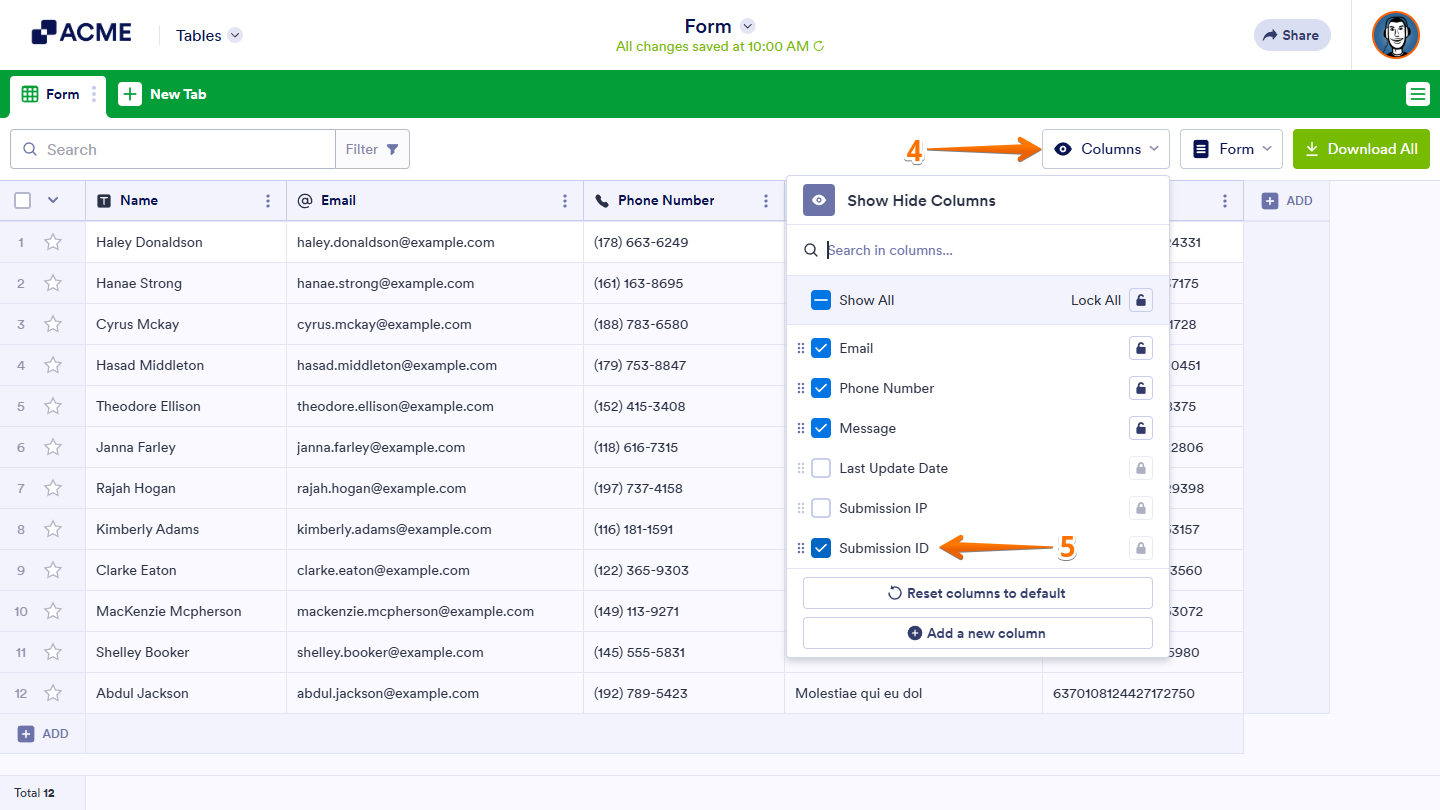Click the lock icon for Message column
The height and width of the screenshot is (810, 1440).
point(1140,428)
